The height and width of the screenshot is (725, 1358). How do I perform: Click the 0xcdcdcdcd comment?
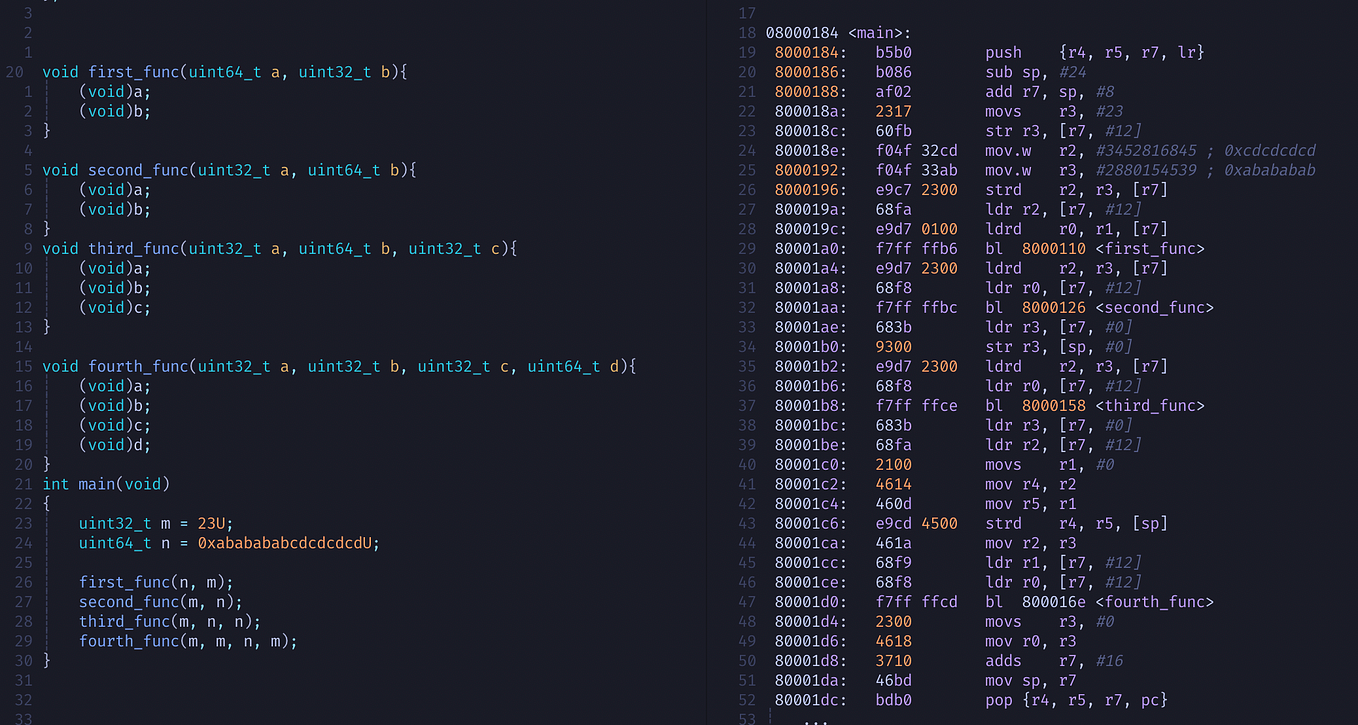(1270, 150)
